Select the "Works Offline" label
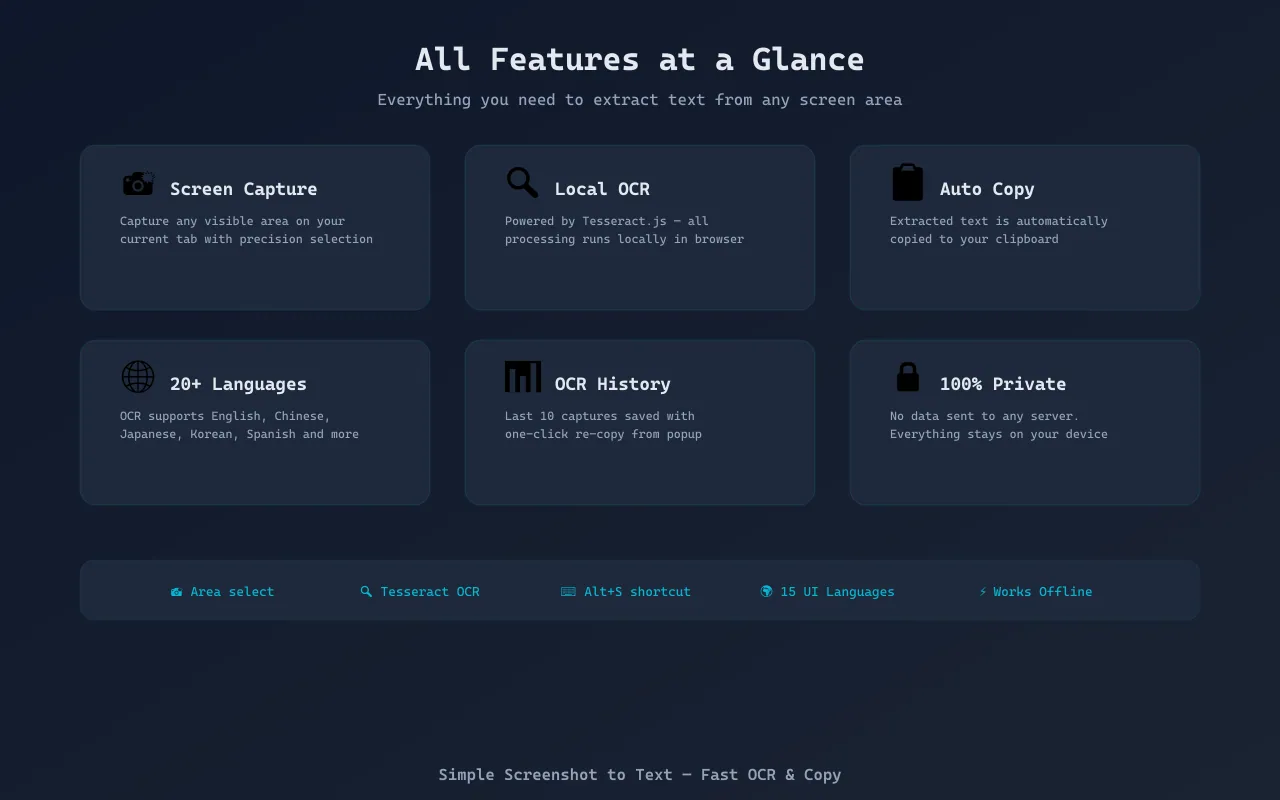The image size is (1280, 800). click(1042, 592)
